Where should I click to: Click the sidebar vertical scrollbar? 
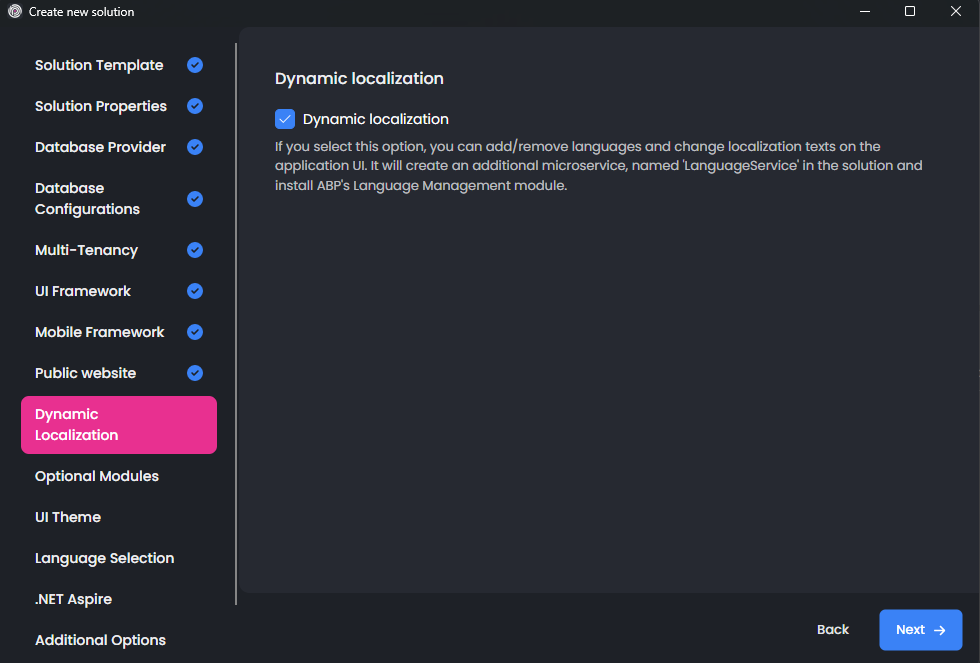[236, 324]
